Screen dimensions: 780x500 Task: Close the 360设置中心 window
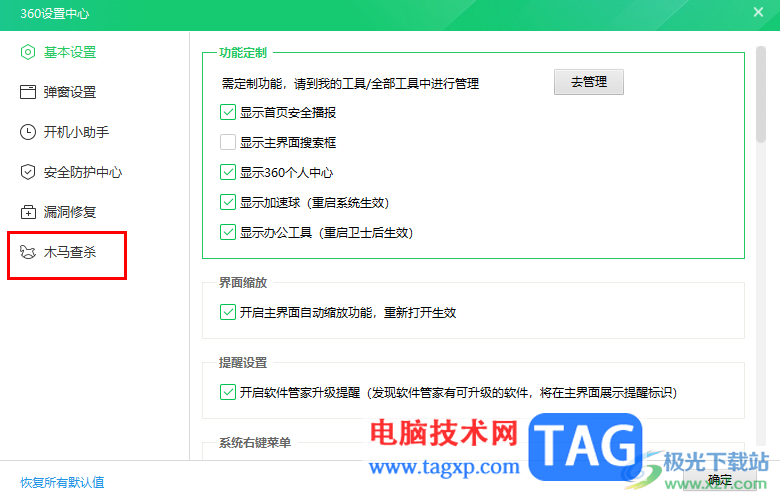758,12
